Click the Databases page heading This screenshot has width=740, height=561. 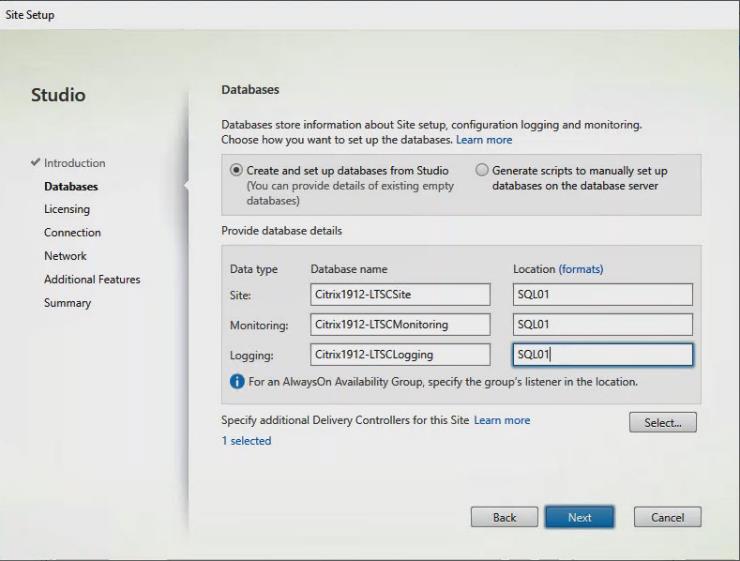pyautogui.click(x=250, y=90)
